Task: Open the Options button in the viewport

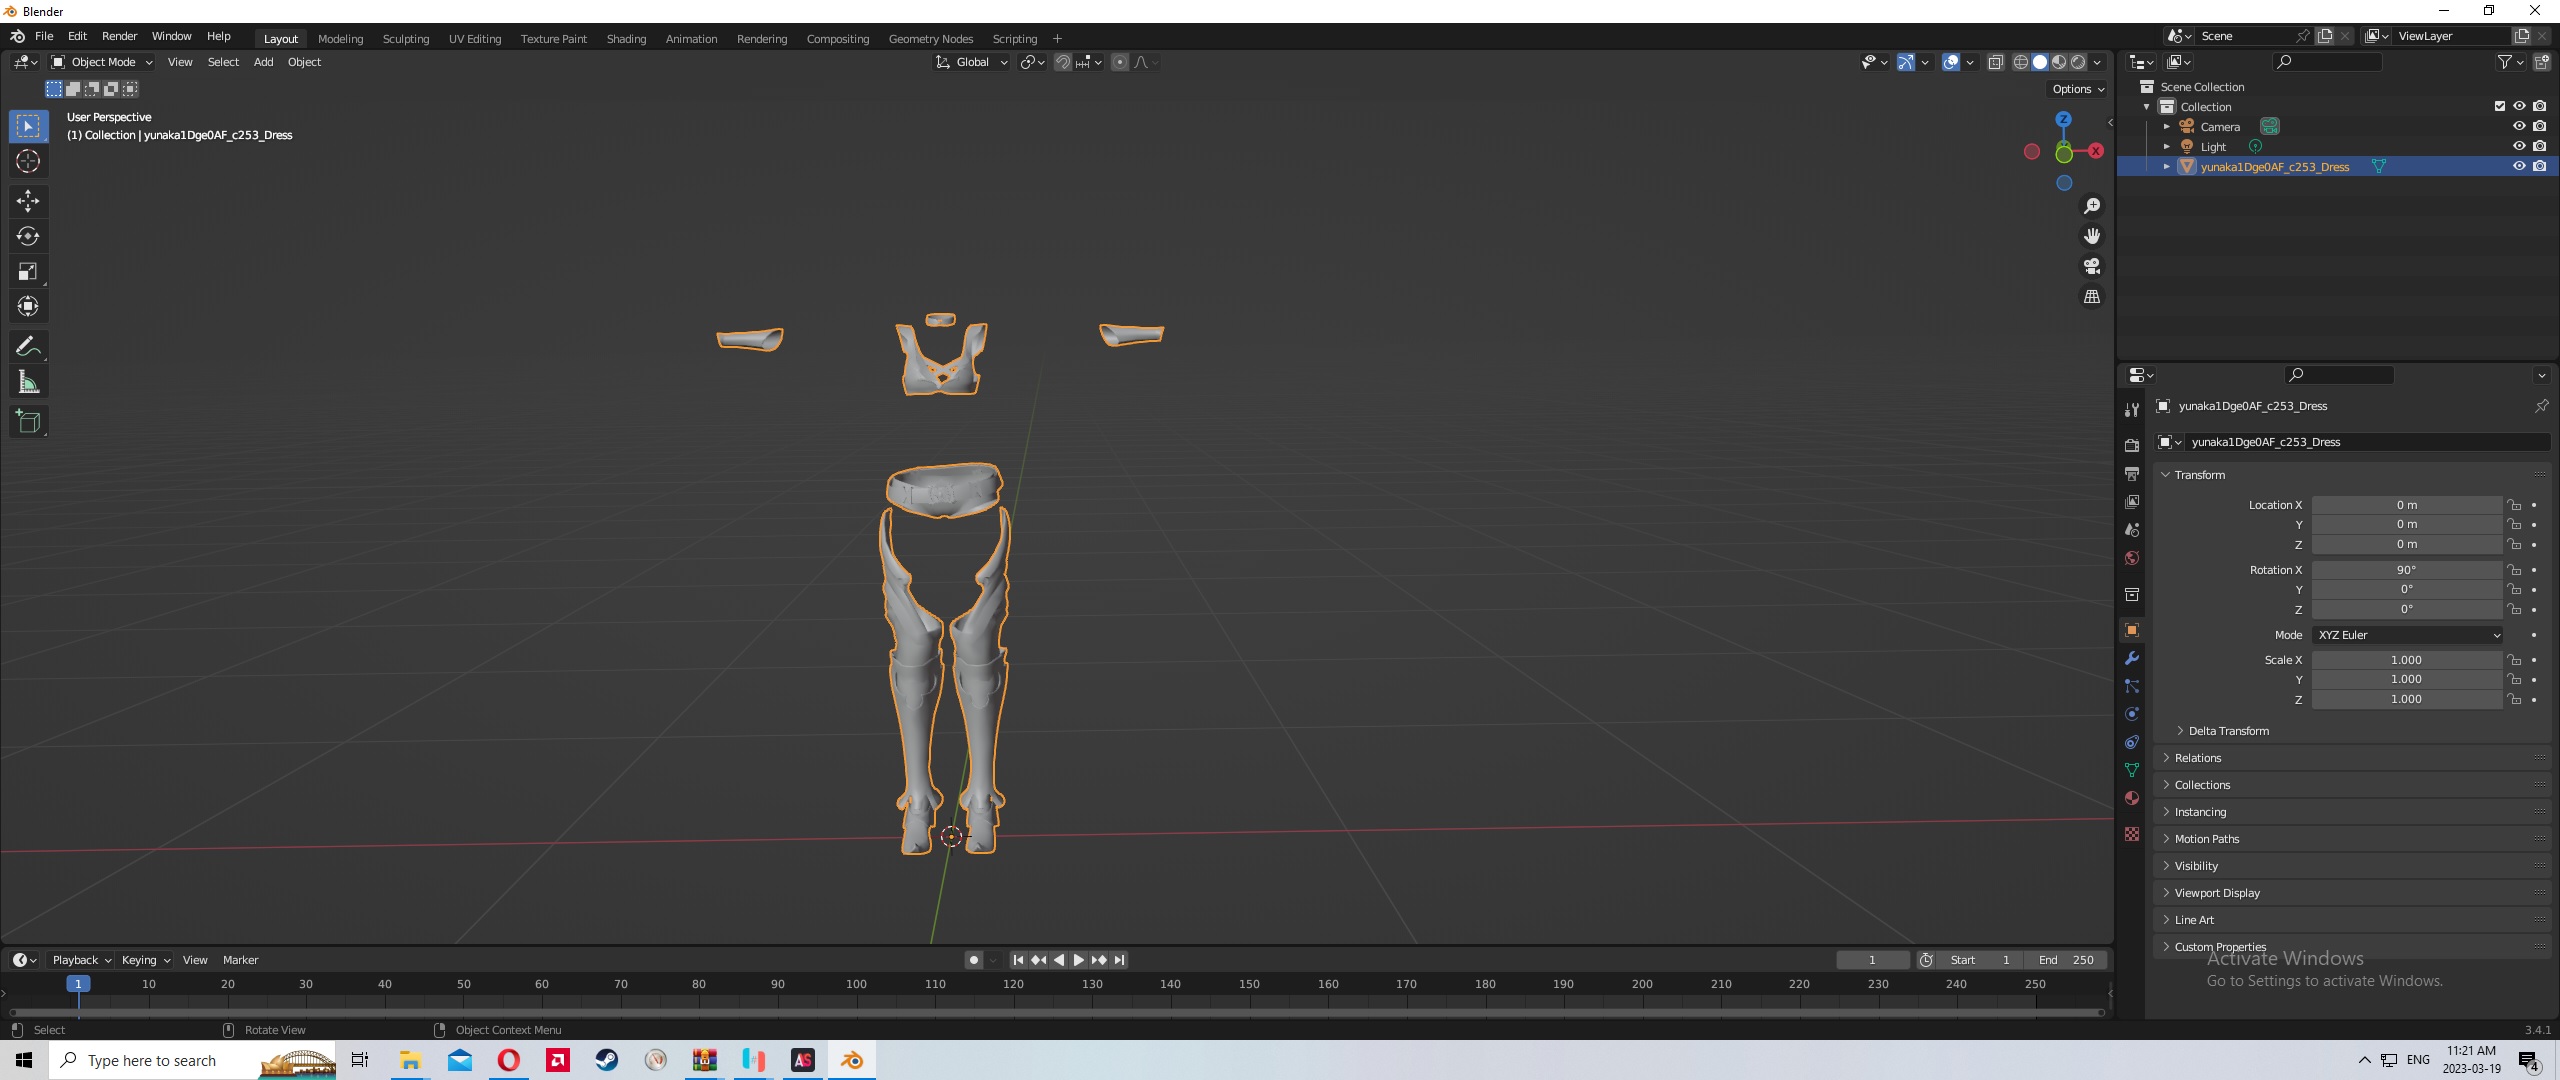Action: click(2078, 89)
